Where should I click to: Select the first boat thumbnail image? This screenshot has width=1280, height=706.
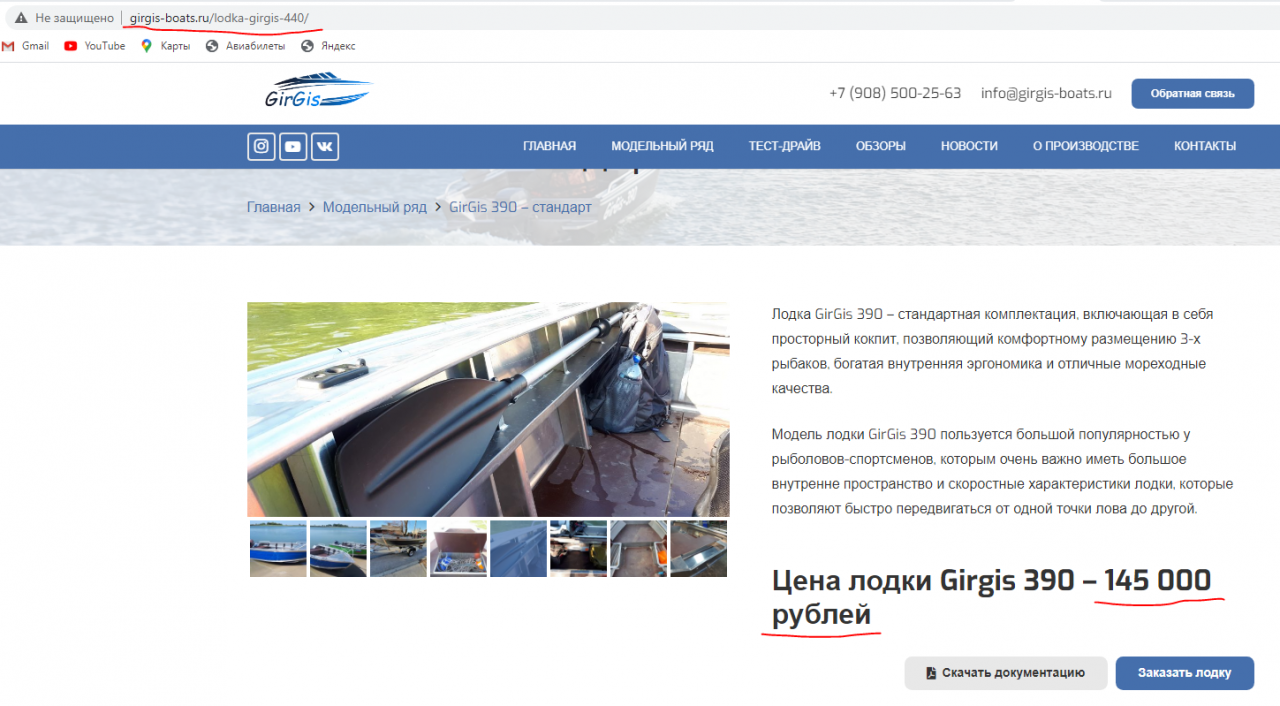tap(278, 548)
